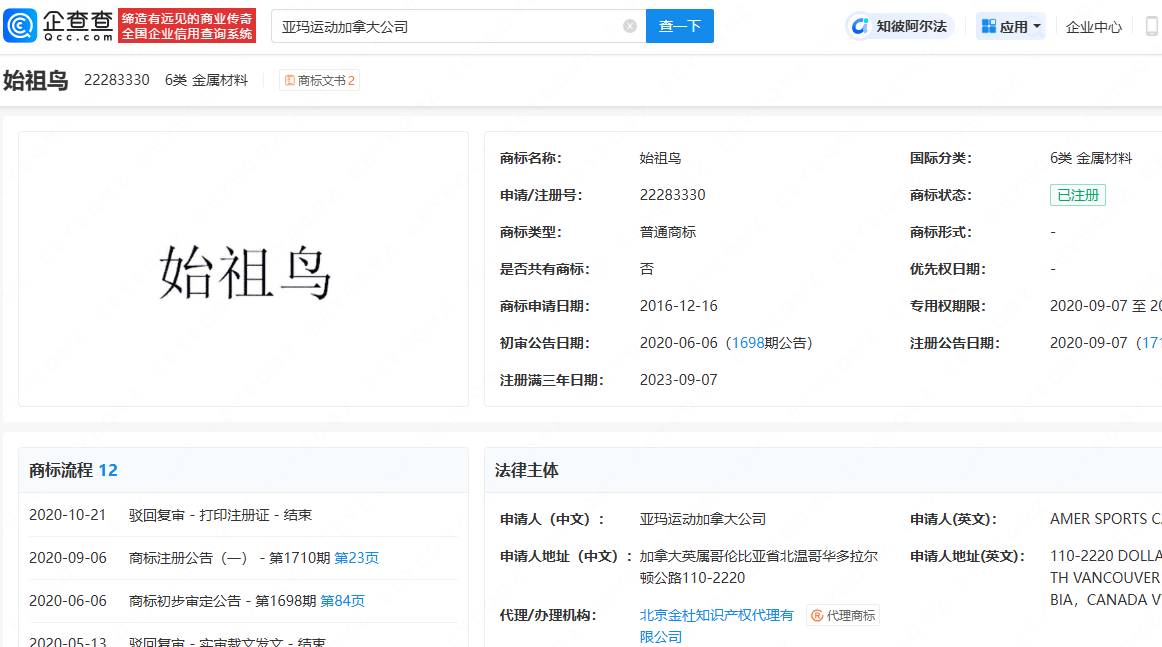This screenshot has height=647, width=1162.
Task: Click the 2020-10-21 process row
Action: 243,515
